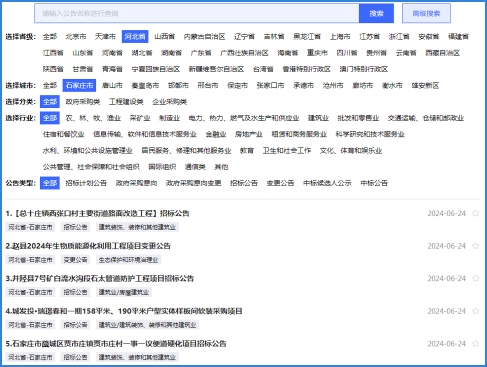This screenshot has height=367, width=487.
Task: Filter by 政府采购意向 type
Action: (136, 183)
